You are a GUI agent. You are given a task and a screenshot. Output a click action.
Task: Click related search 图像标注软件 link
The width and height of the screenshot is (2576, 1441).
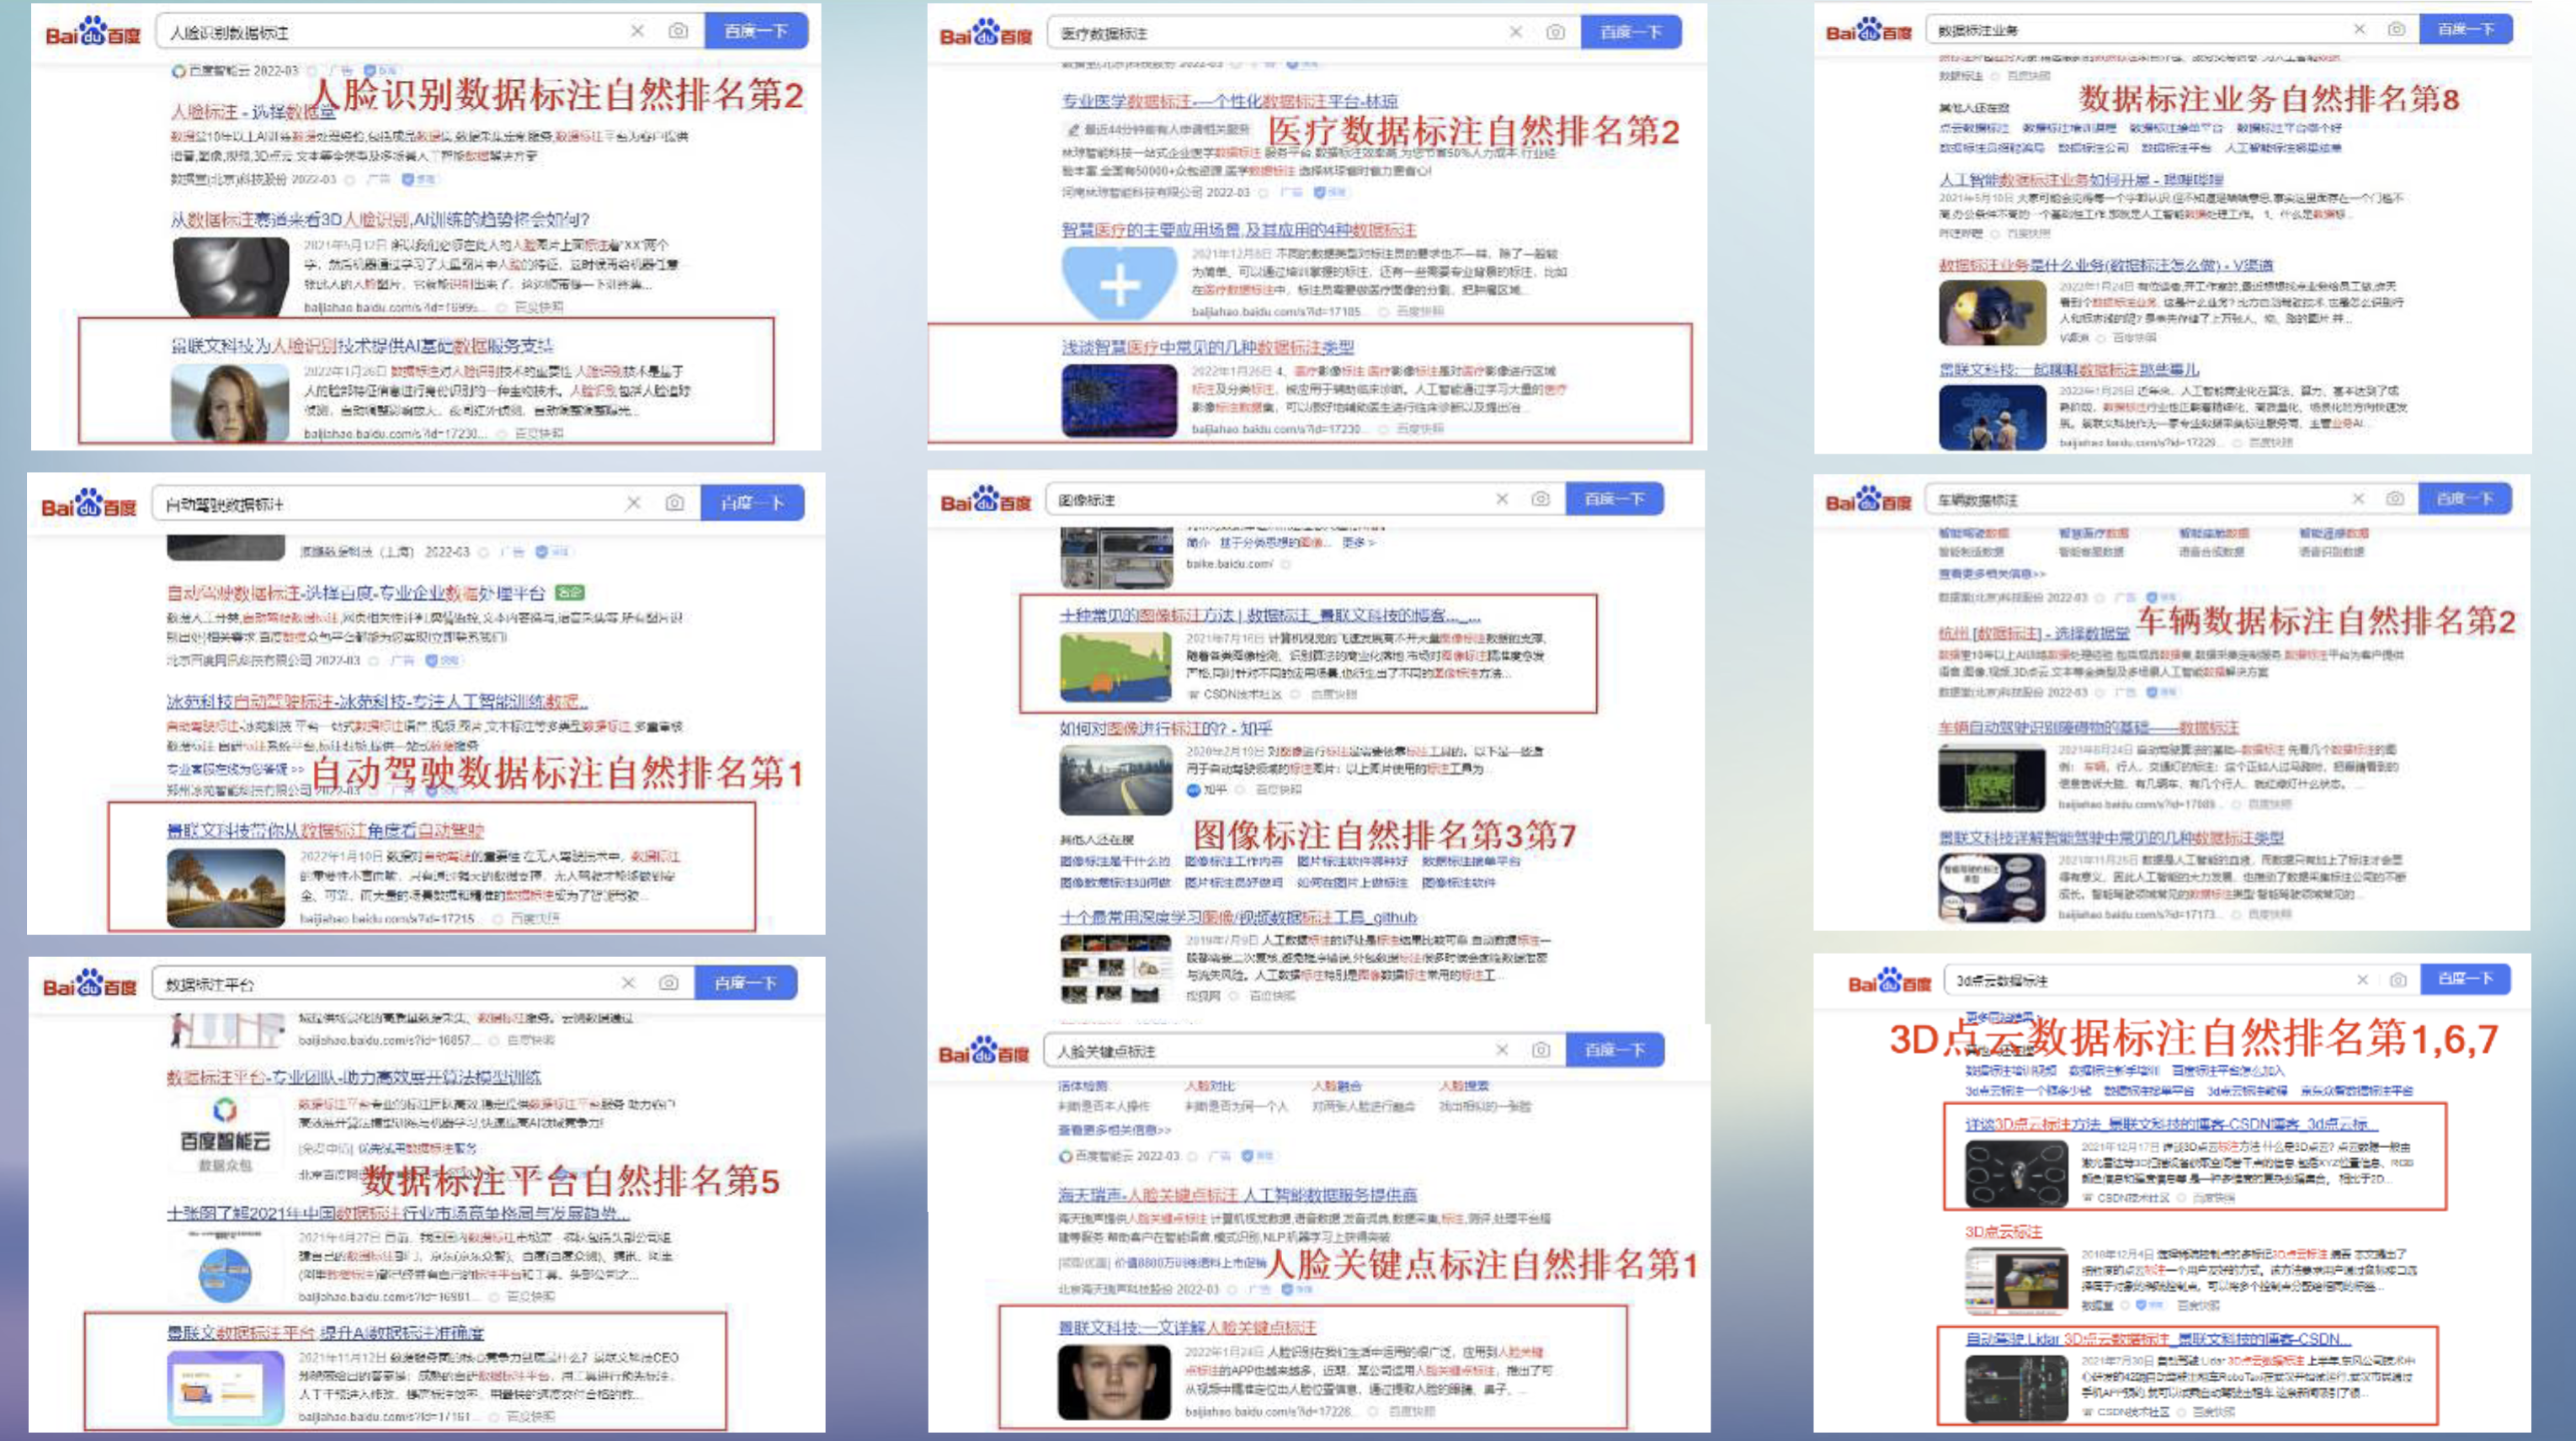1459,883
